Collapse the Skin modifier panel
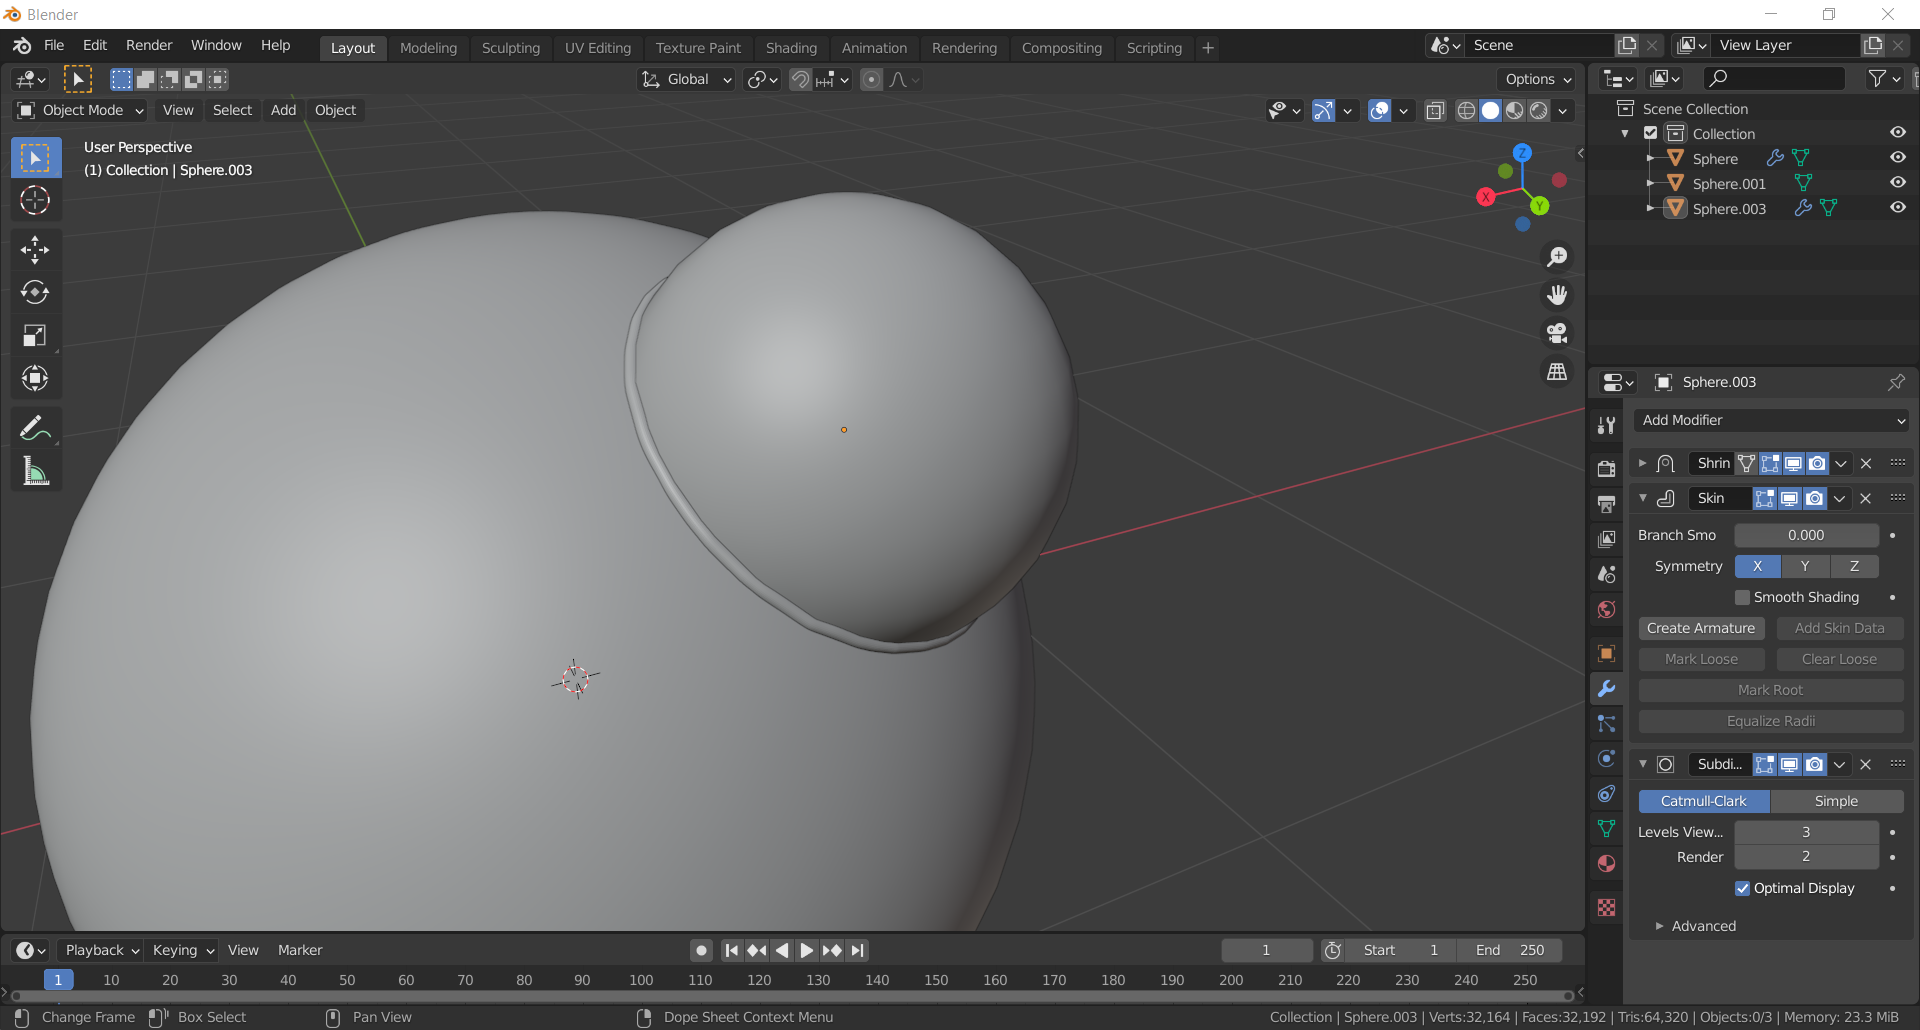This screenshot has width=1920, height=1030. [1642, 498]
